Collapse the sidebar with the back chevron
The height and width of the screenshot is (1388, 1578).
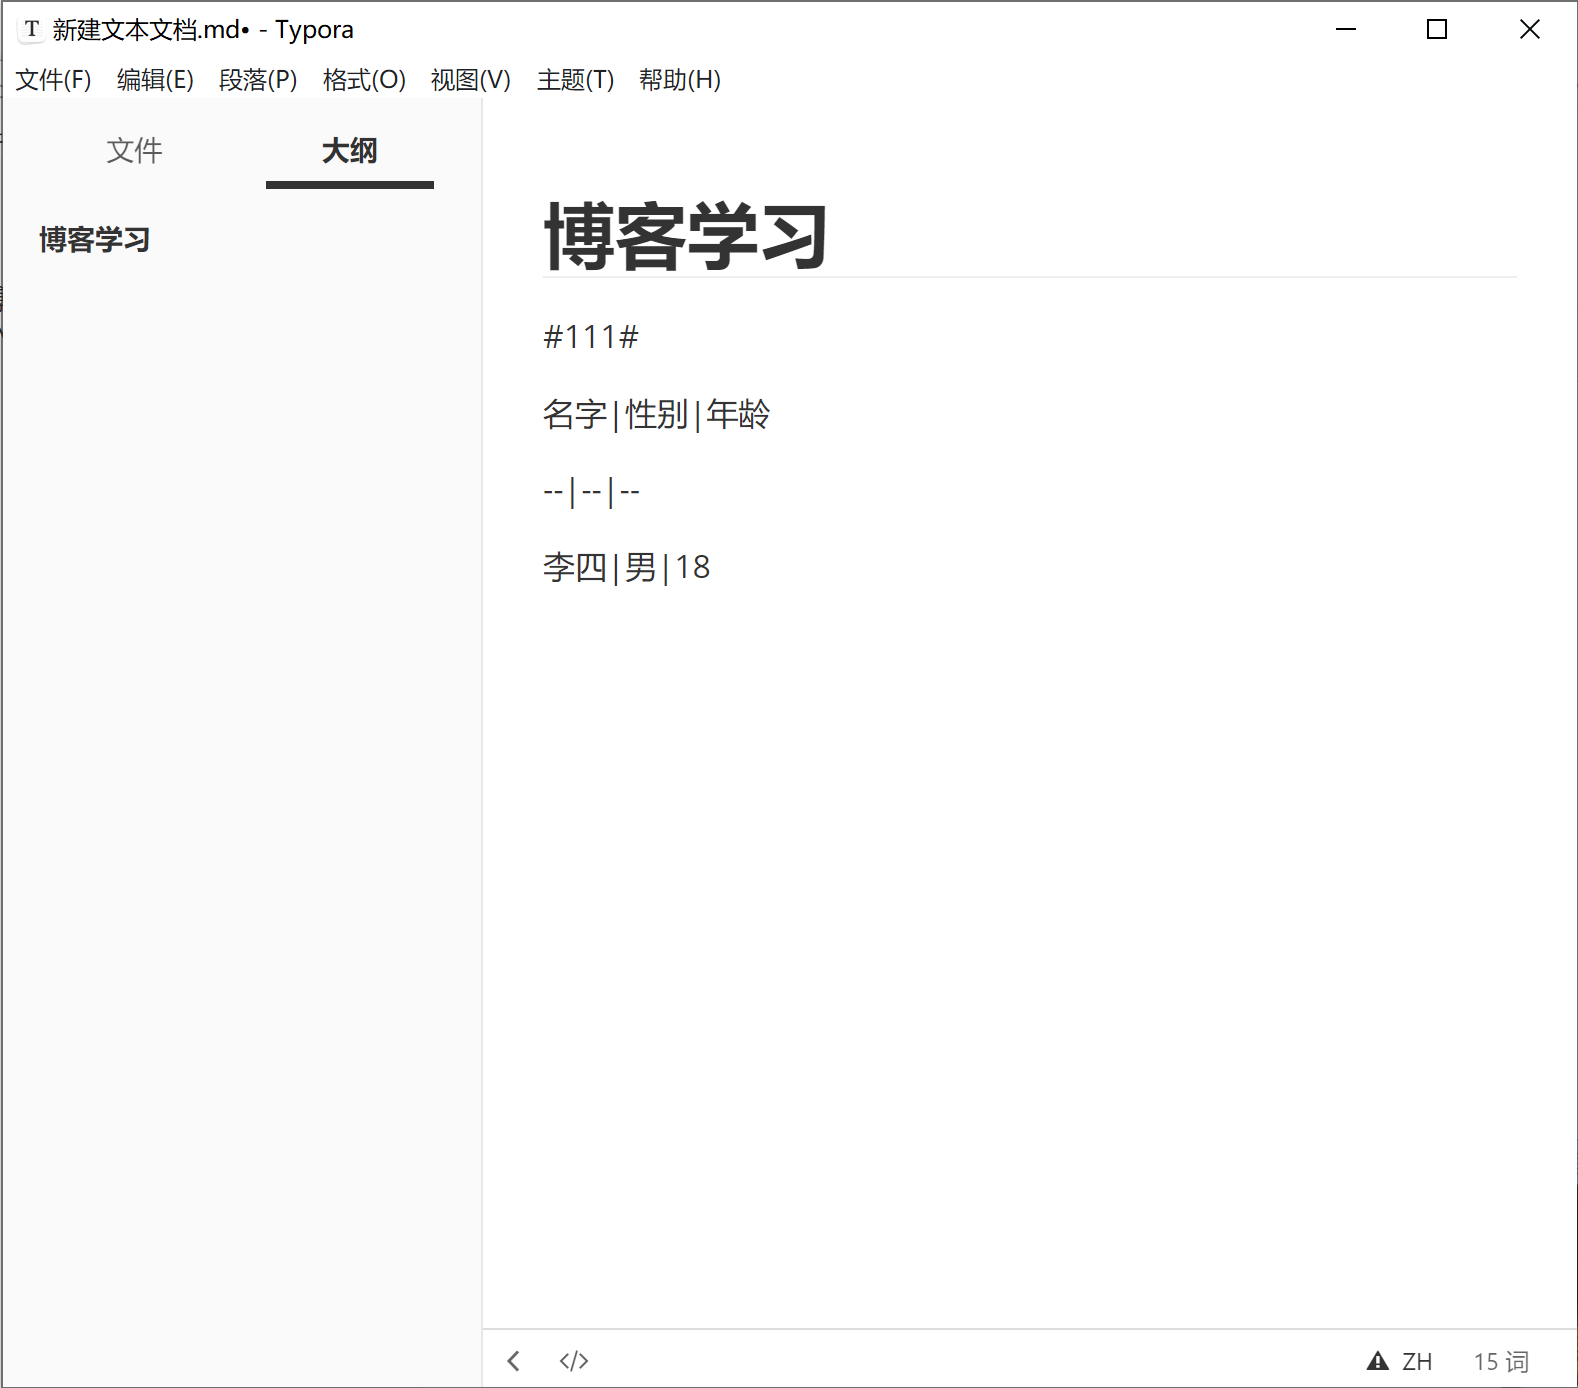point(513,1361)
